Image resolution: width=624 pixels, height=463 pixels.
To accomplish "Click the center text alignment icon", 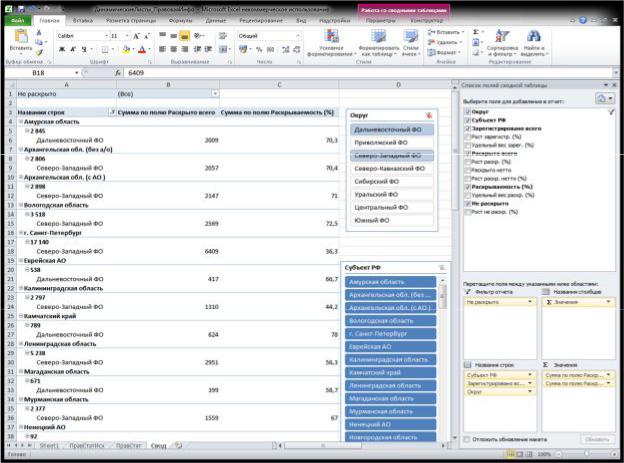I will point(174,49).
